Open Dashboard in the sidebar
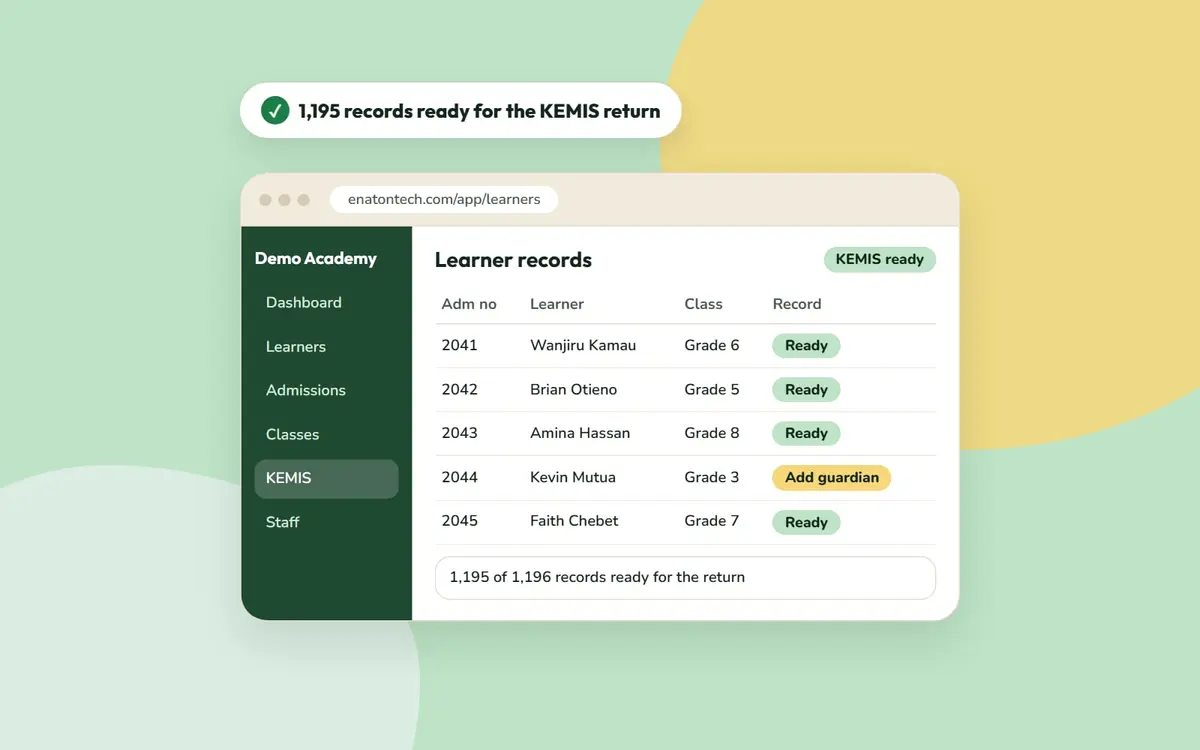This screenshot has width=1200, height=750. pyautogui.click(x=304, y=303)
